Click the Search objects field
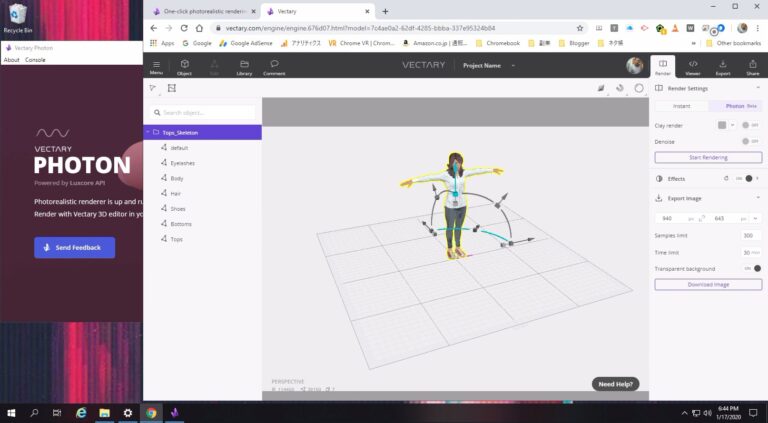Image resolution: width=768 pixels, height=423 pixels. (x=203, y=113)
